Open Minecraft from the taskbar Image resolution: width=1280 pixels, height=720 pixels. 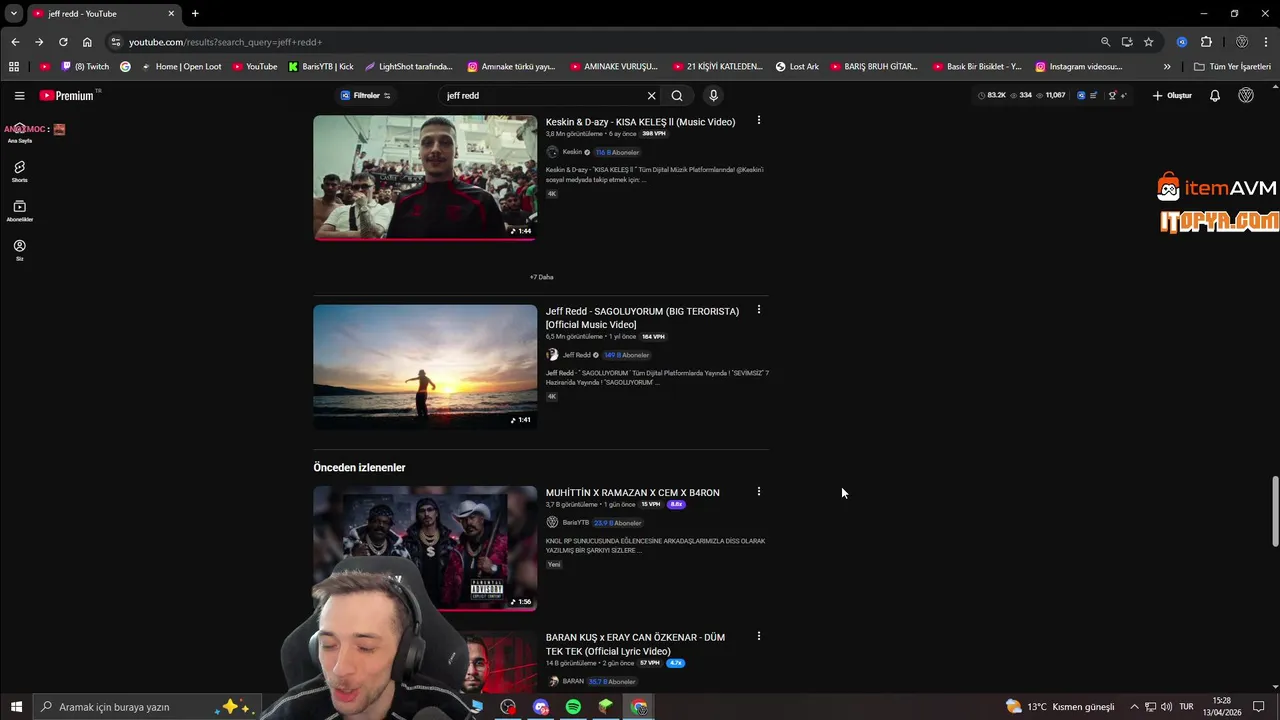click(606, 707)
